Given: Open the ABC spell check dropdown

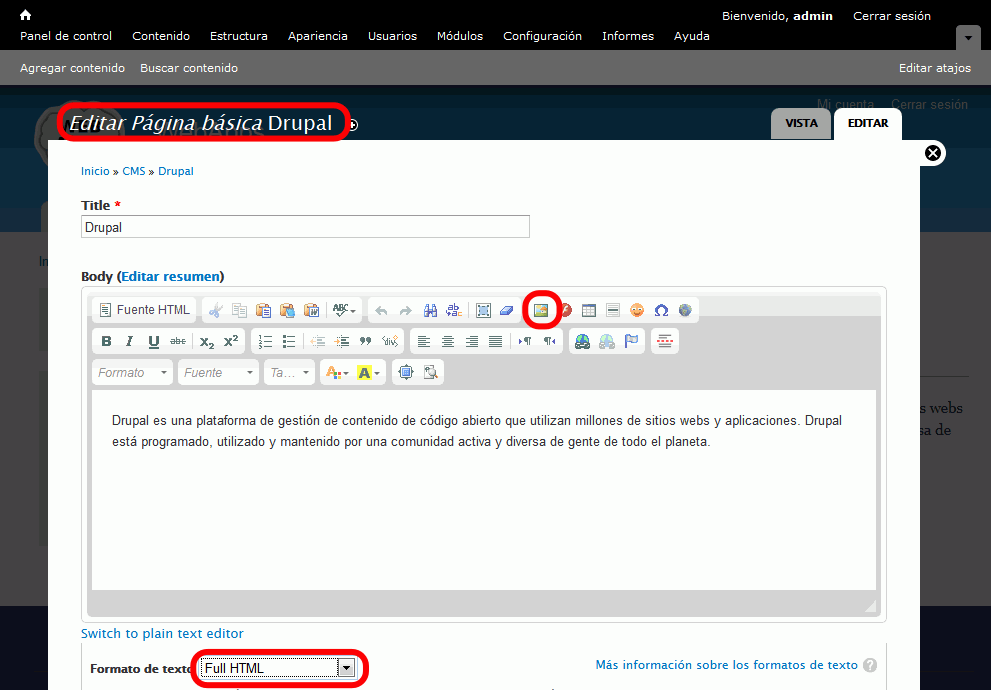Looking at the screenshot, I should click(344, 310).
